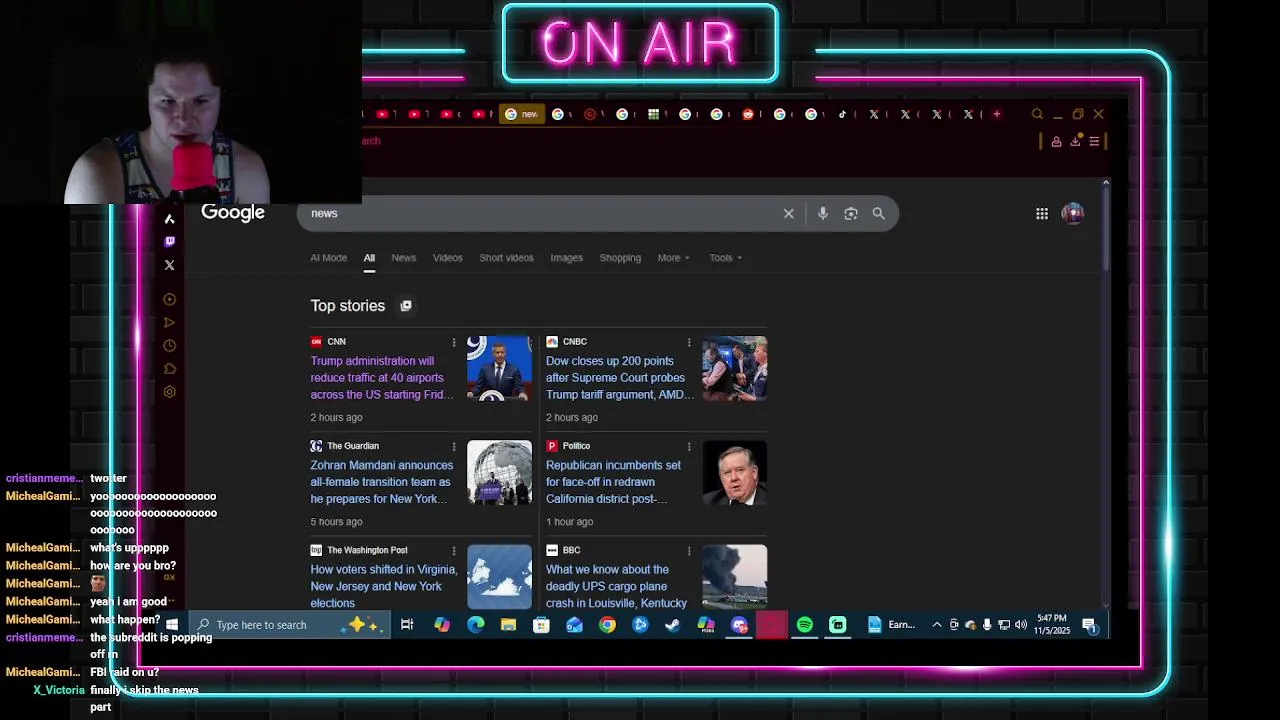Screen dimensions: 1280x720
Task: Open the Google account avatar
Action: 1072,213
